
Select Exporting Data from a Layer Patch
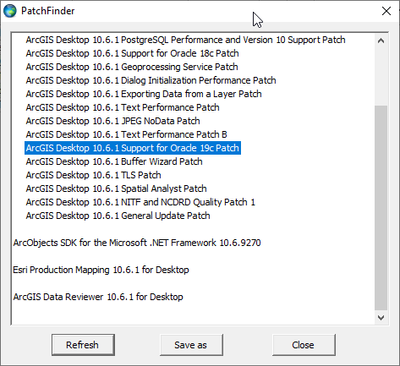[144, 94]
